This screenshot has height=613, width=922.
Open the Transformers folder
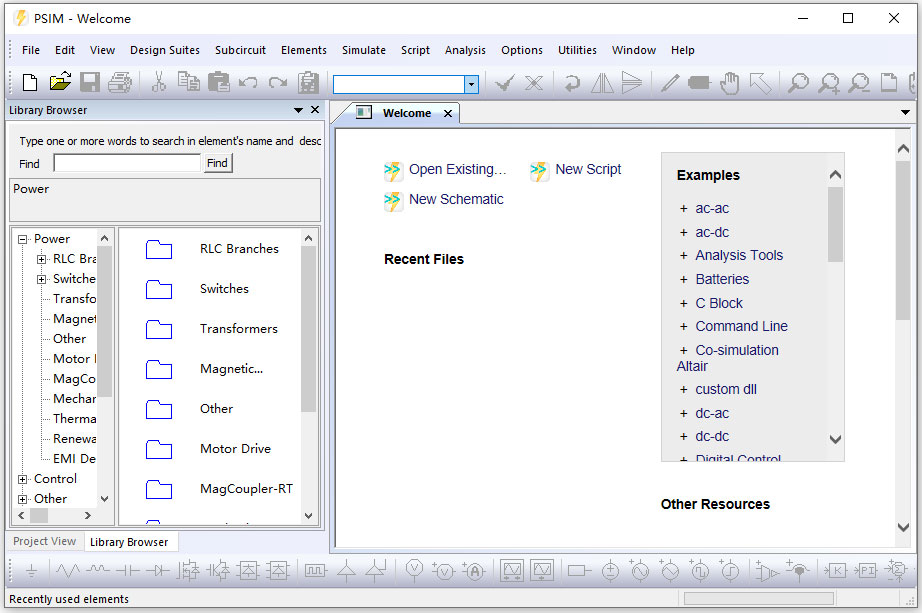pos(238,329)
